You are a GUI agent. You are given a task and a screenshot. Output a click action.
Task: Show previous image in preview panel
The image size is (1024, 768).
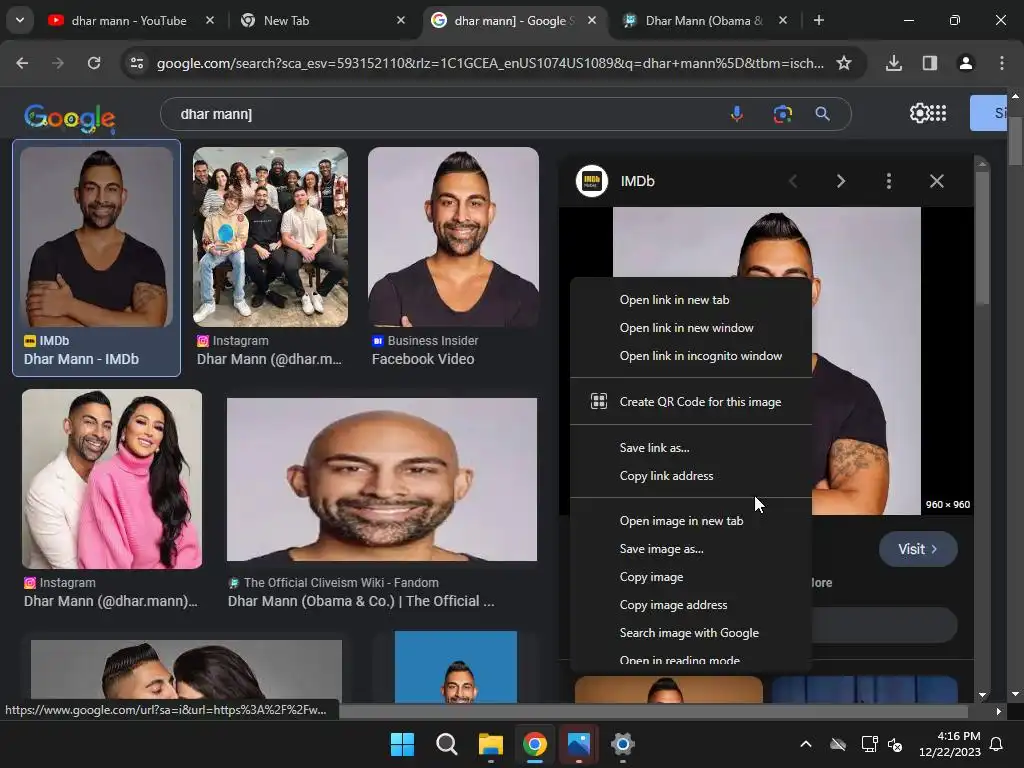click(793, 181)
